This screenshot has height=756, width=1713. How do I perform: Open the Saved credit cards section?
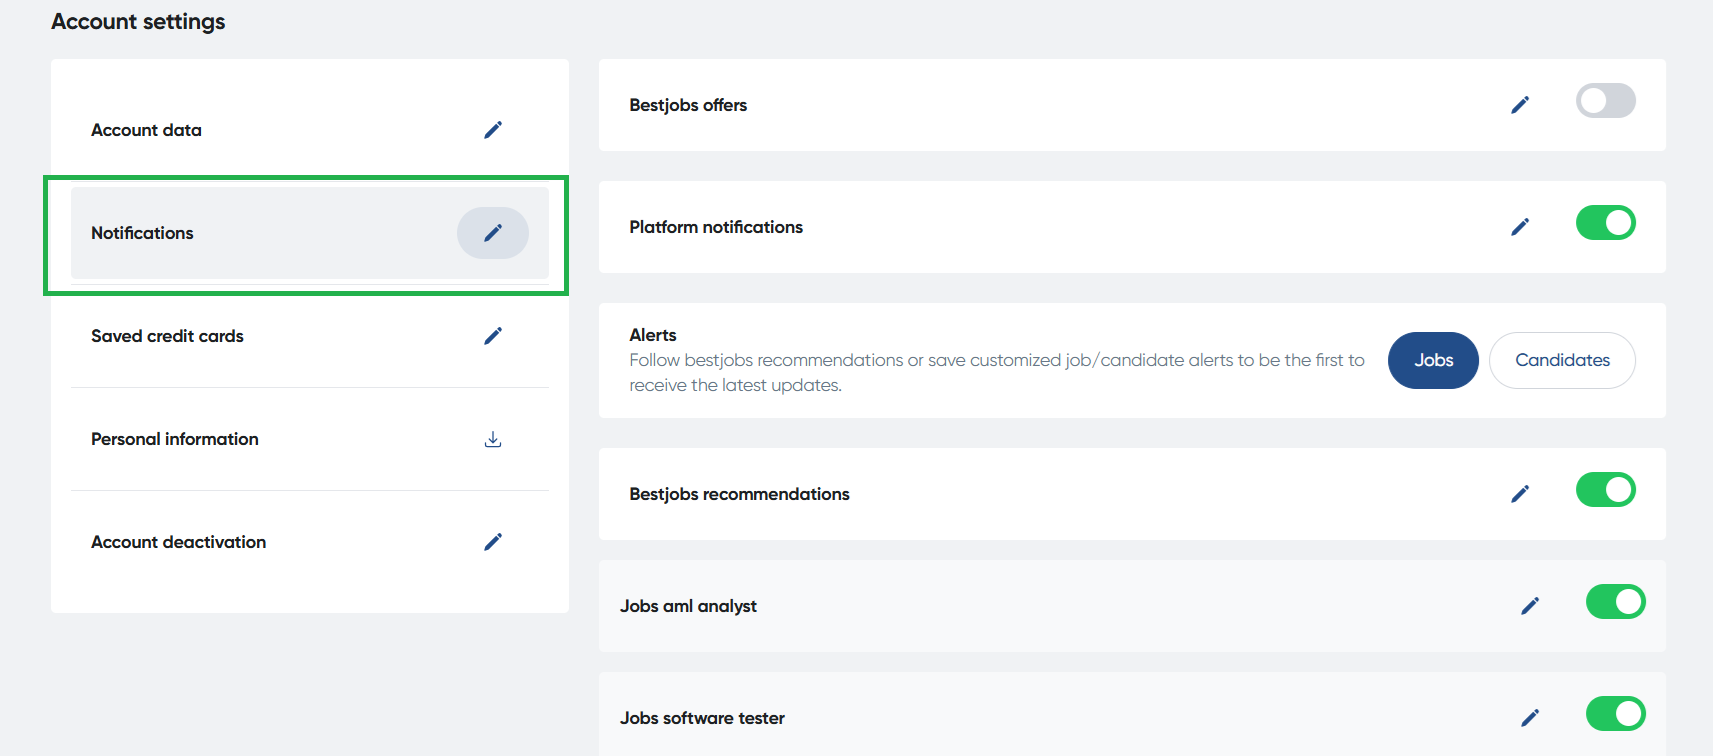[x=168, y=336]
